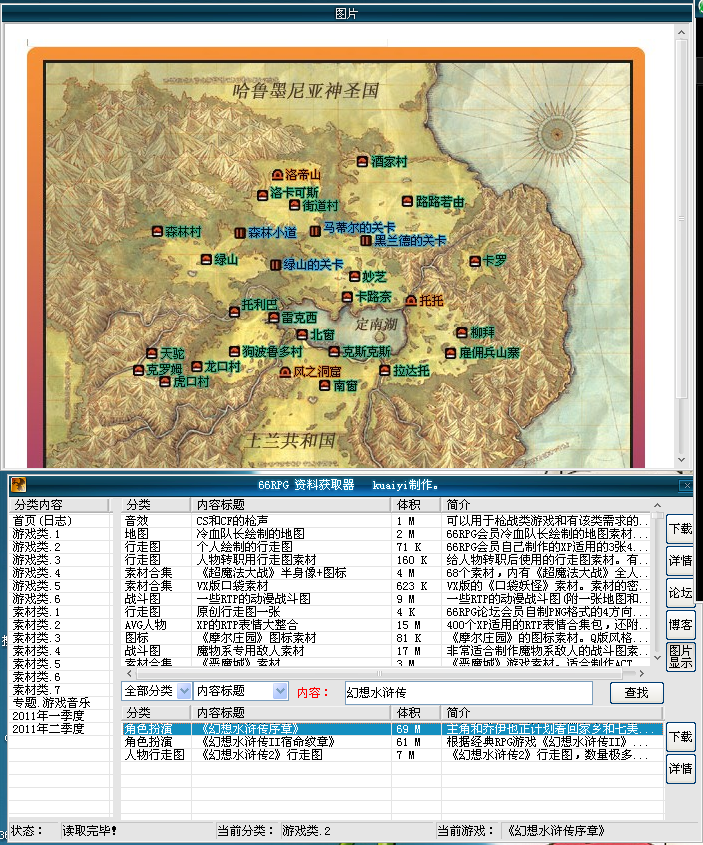The image size is (703, 845).
Task: Click the 妙芝 marker on the map
Action: coord(354,276)
